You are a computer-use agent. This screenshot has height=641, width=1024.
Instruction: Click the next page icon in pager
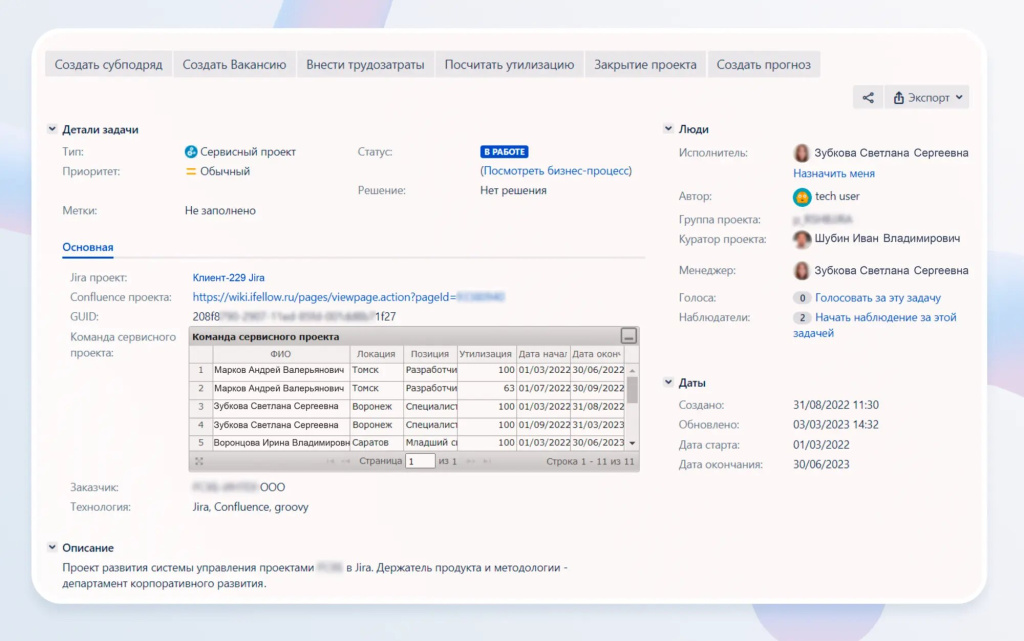click(x=470, y=461)
